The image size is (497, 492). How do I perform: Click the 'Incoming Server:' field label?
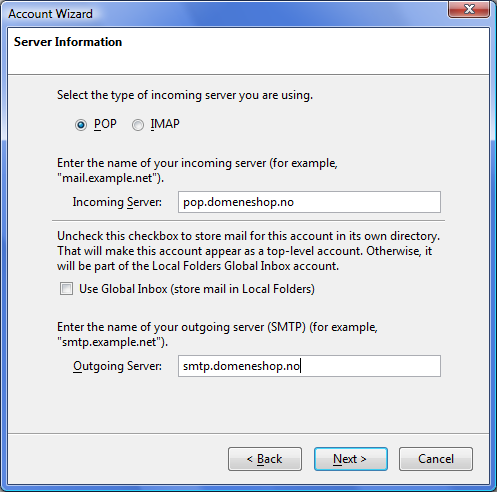pos(117,202)
